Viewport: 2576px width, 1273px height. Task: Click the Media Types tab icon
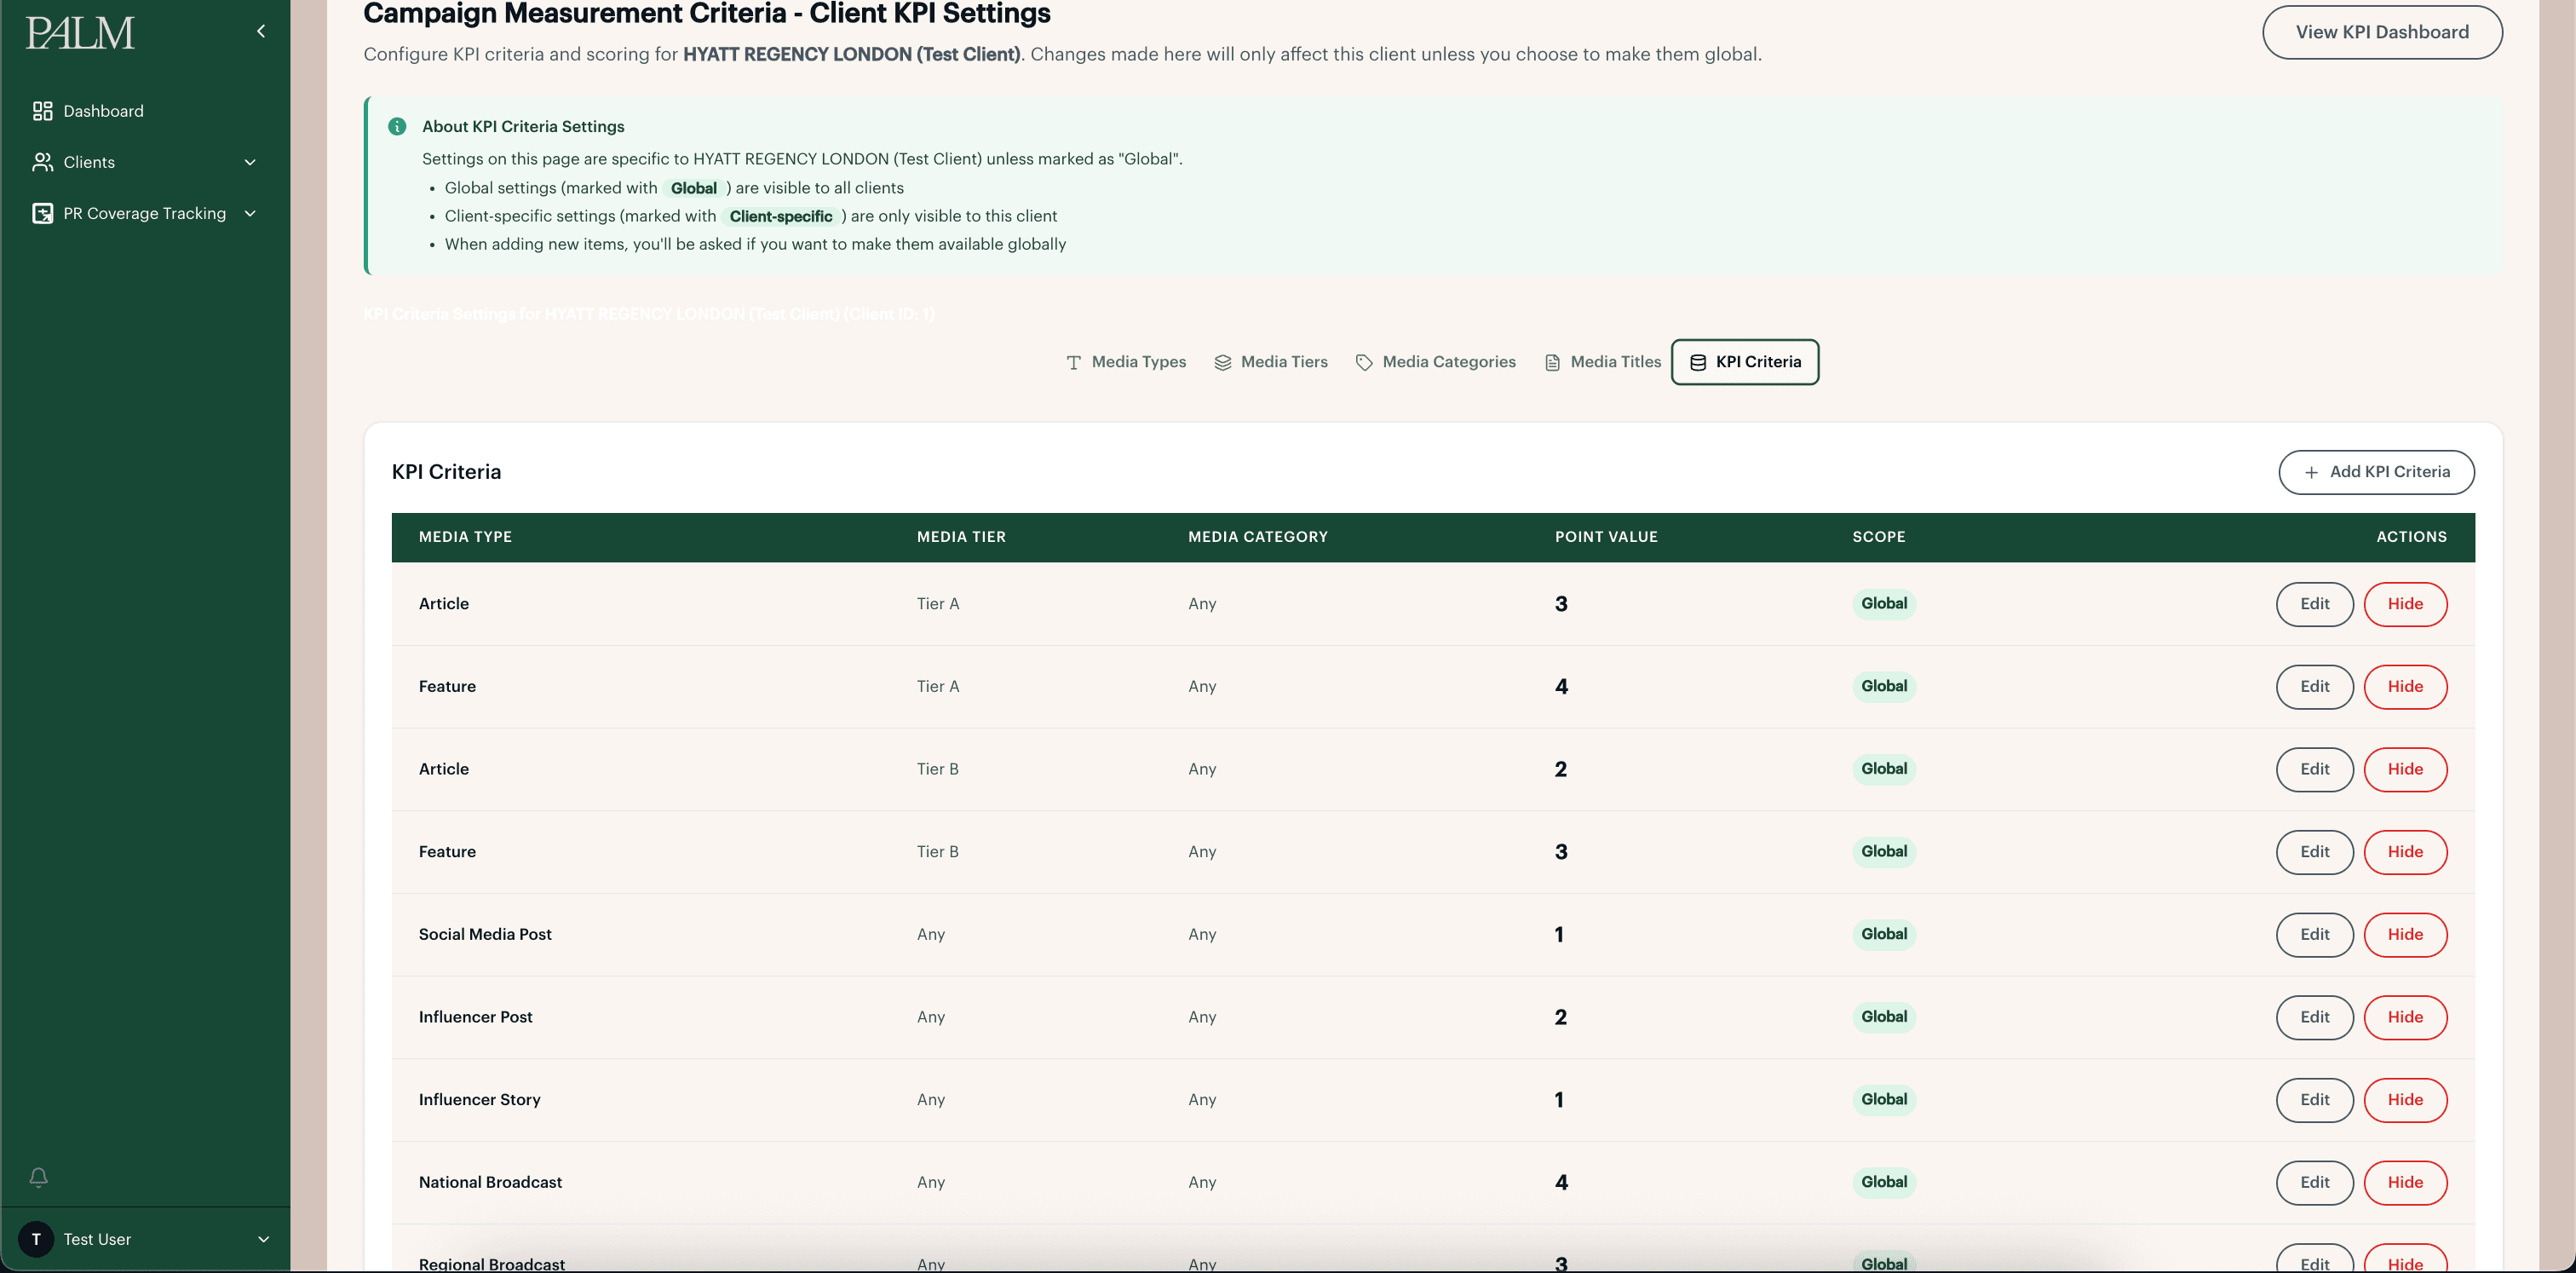[x=1073, y=362]
